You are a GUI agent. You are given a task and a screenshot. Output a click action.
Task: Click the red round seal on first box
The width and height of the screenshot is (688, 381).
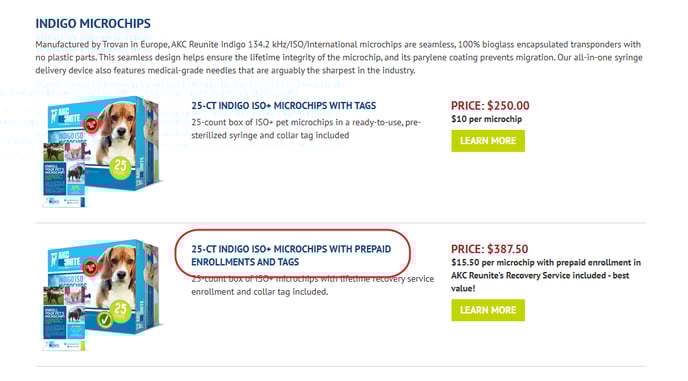[x=91, y=124]
